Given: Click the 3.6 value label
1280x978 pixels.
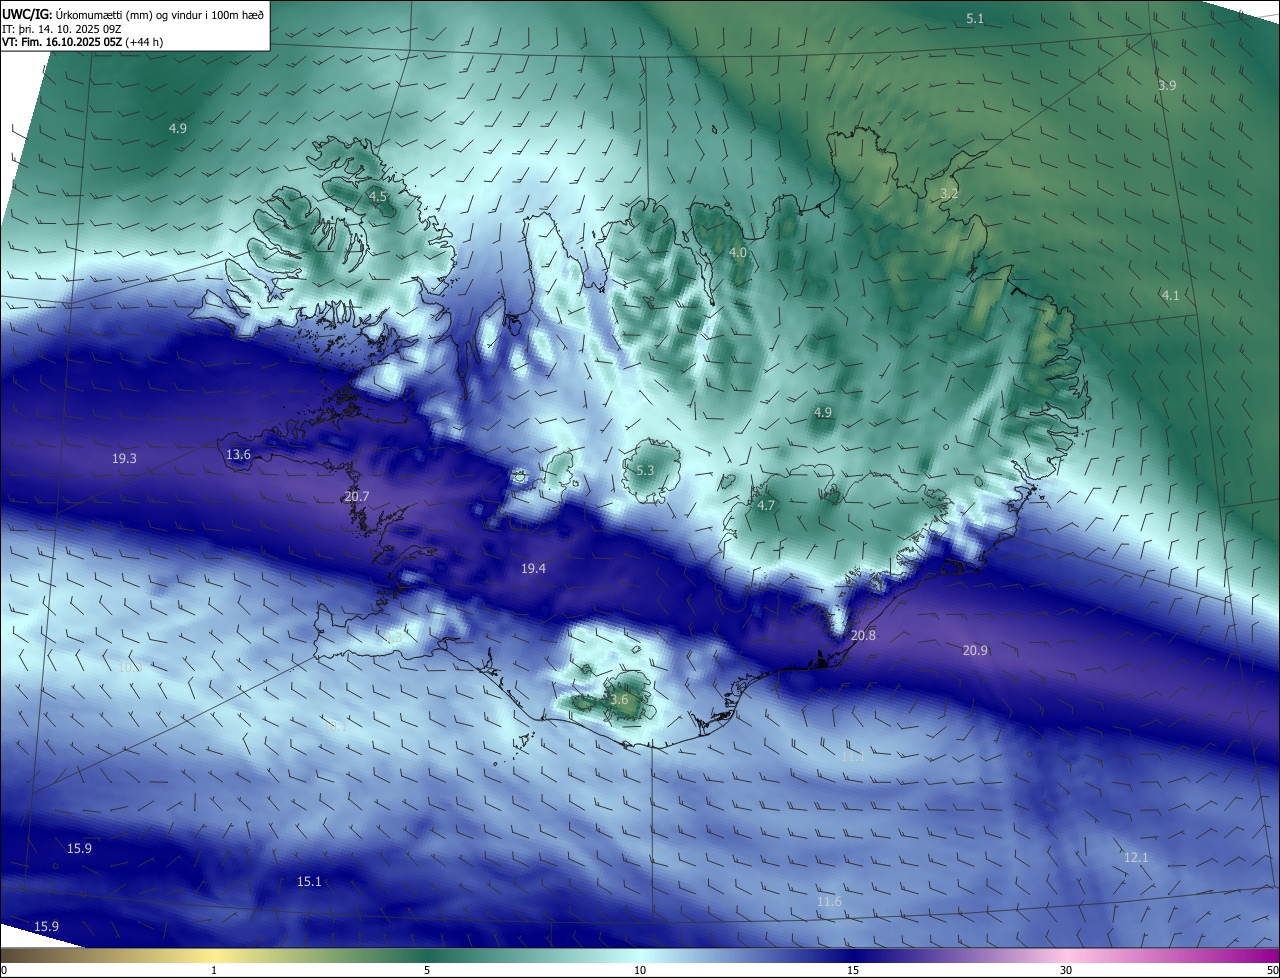Looking at the screenshot, I should pyautogui.click(x=619, y=700).
